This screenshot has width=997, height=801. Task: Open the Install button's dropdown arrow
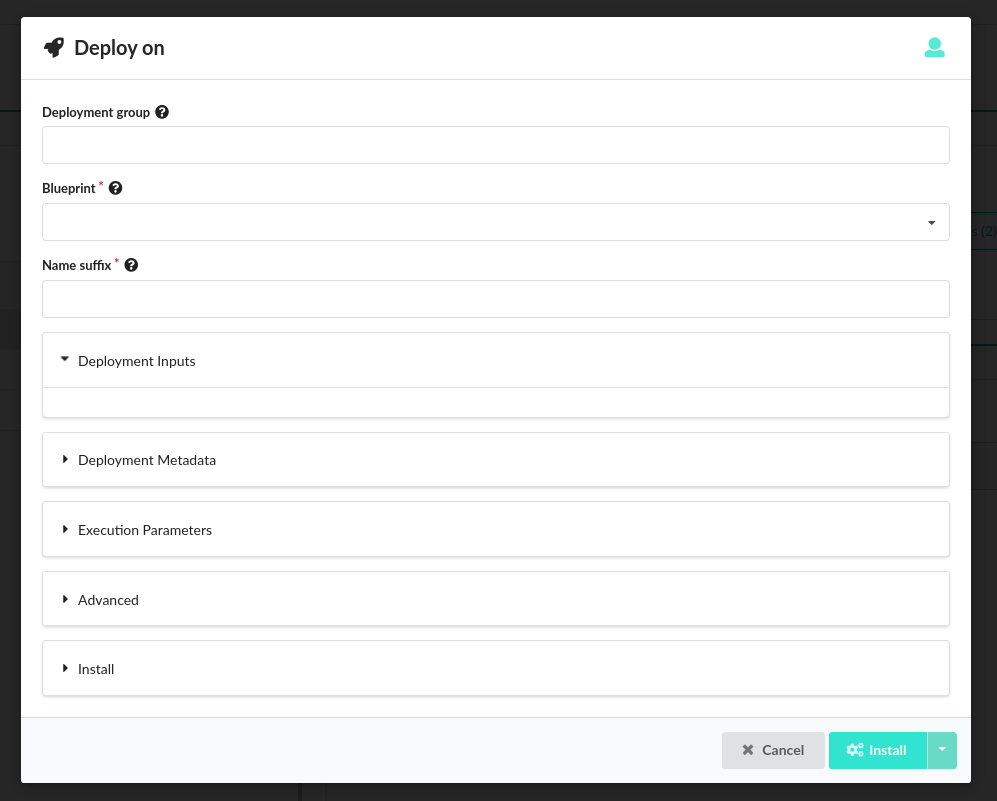(941, 750)
